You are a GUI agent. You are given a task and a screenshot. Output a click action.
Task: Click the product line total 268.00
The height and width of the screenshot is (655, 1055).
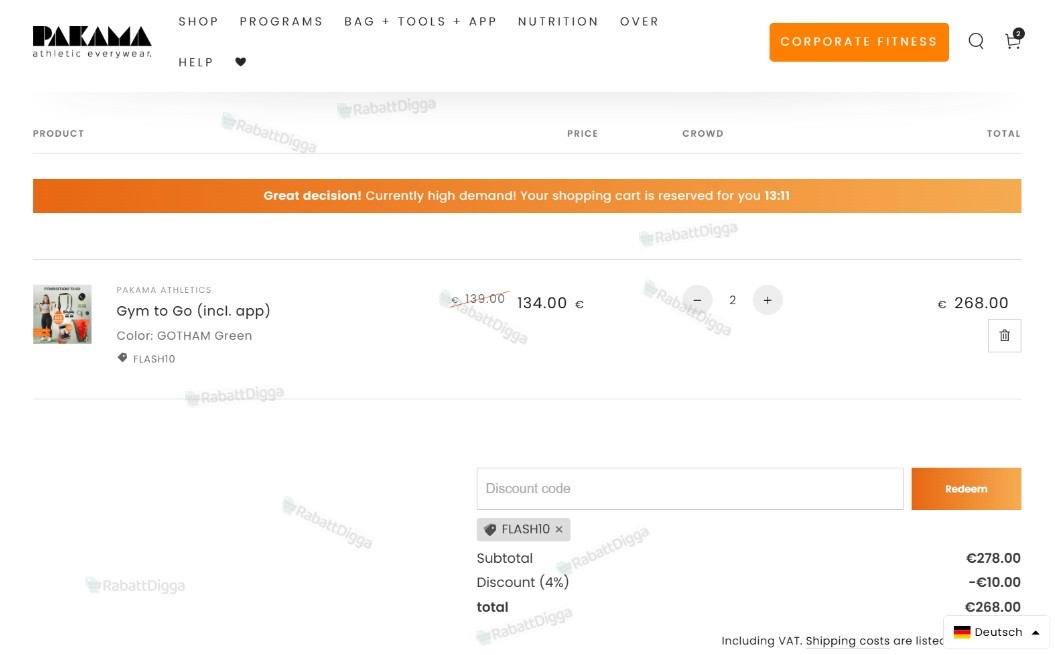(973, 303)
